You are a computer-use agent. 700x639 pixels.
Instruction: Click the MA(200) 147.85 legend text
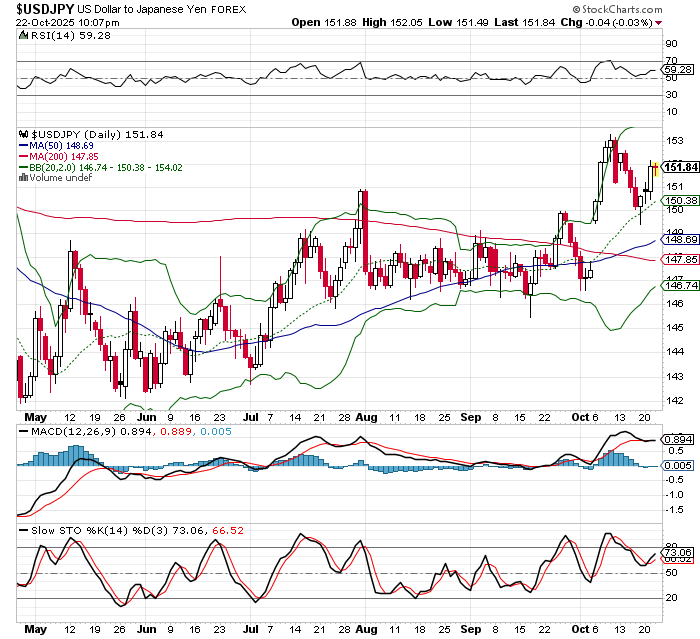pyautogui.click(x=64, y=156)
